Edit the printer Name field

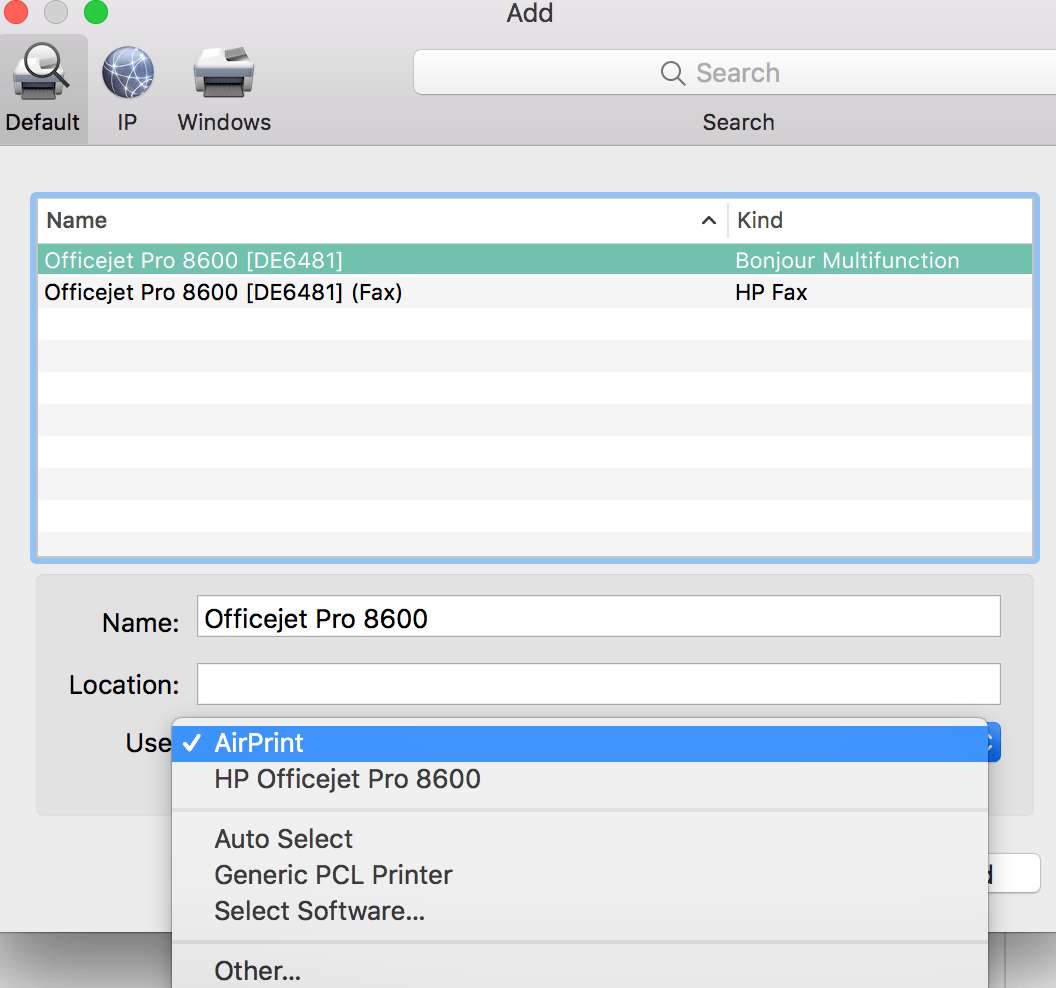pyautogui.click(x=598, y=616)
